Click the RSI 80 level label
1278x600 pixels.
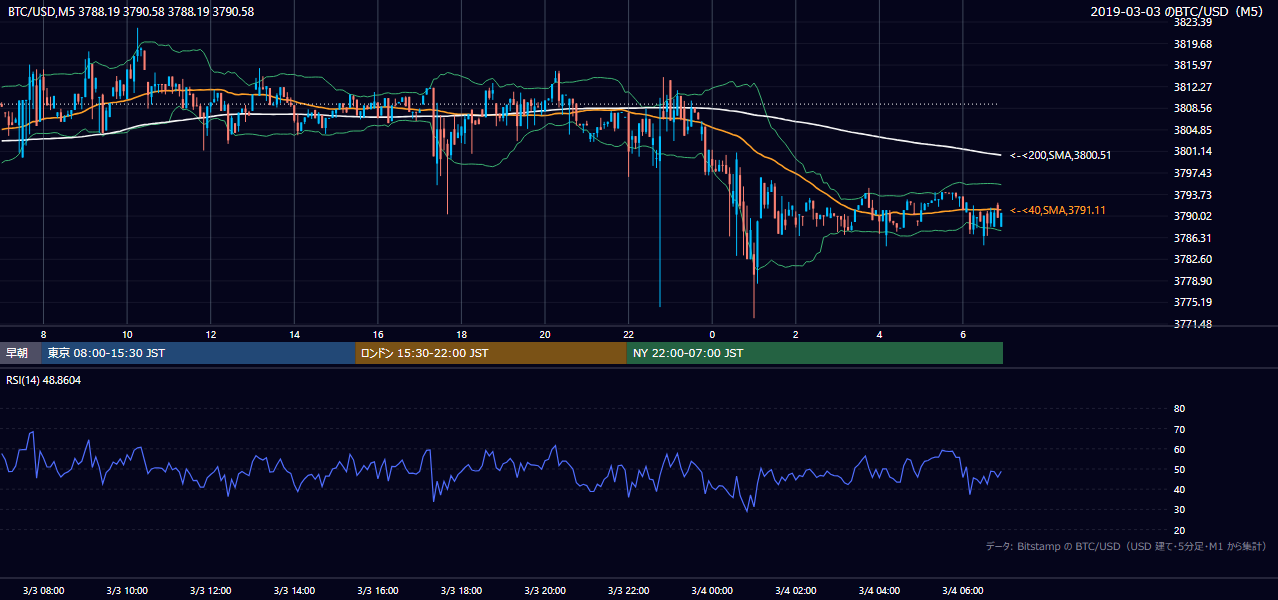coord(1179,409)
